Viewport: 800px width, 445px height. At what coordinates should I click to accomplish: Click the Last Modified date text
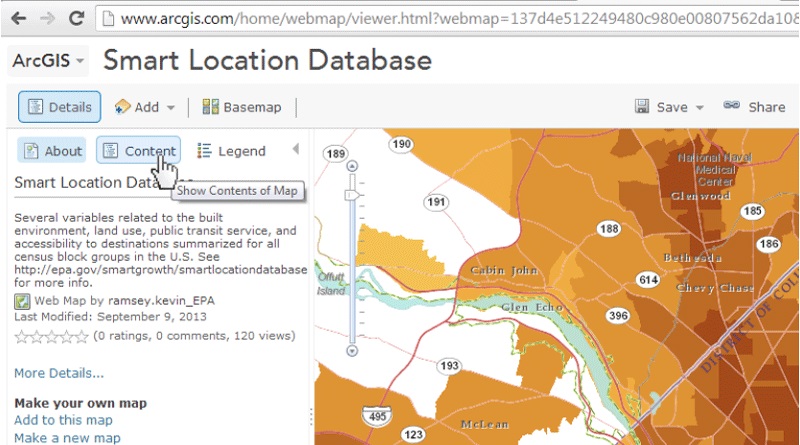(110, 316)
